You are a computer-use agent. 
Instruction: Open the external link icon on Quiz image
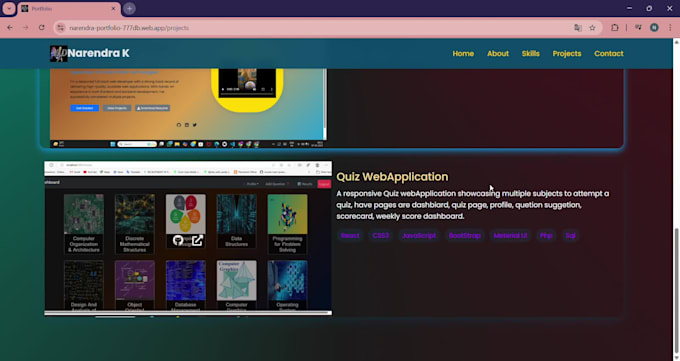197,240
